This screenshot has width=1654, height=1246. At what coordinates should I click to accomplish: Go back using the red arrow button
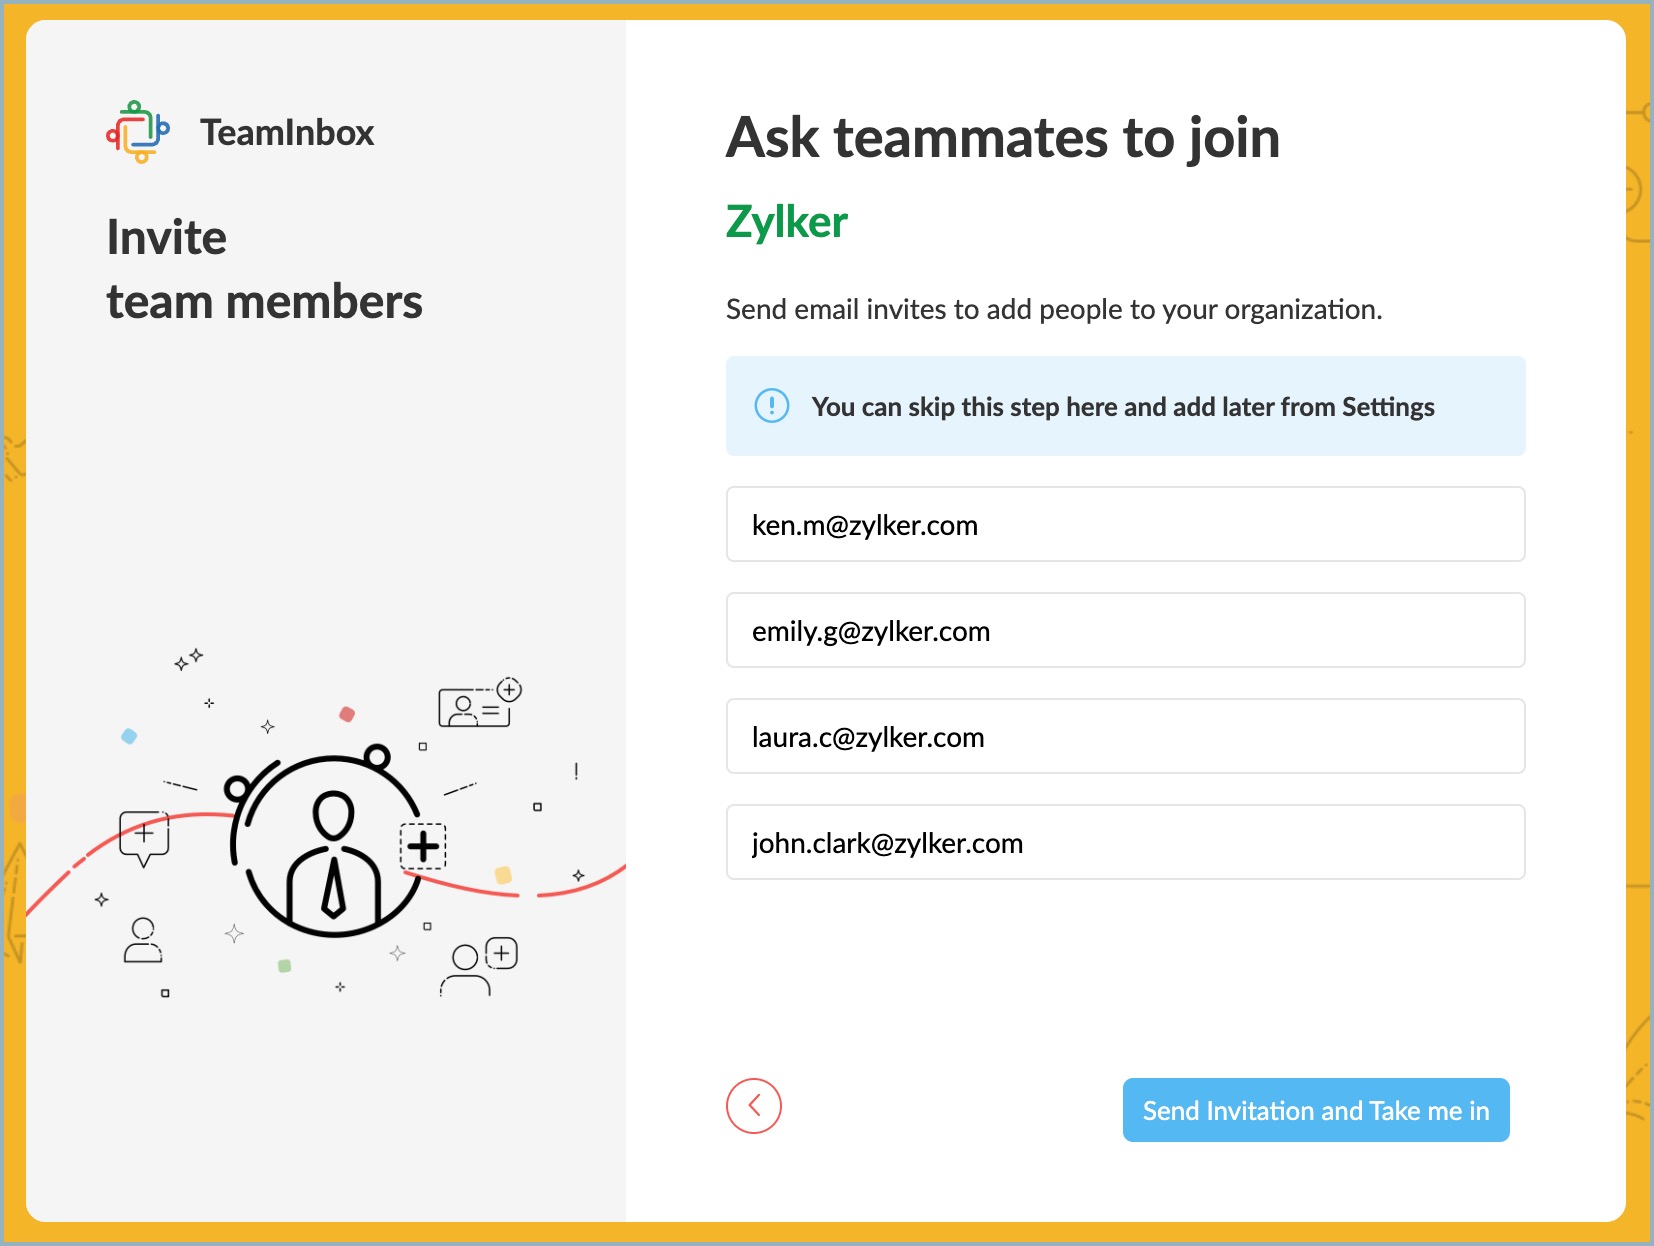(x=753, y=1106)
